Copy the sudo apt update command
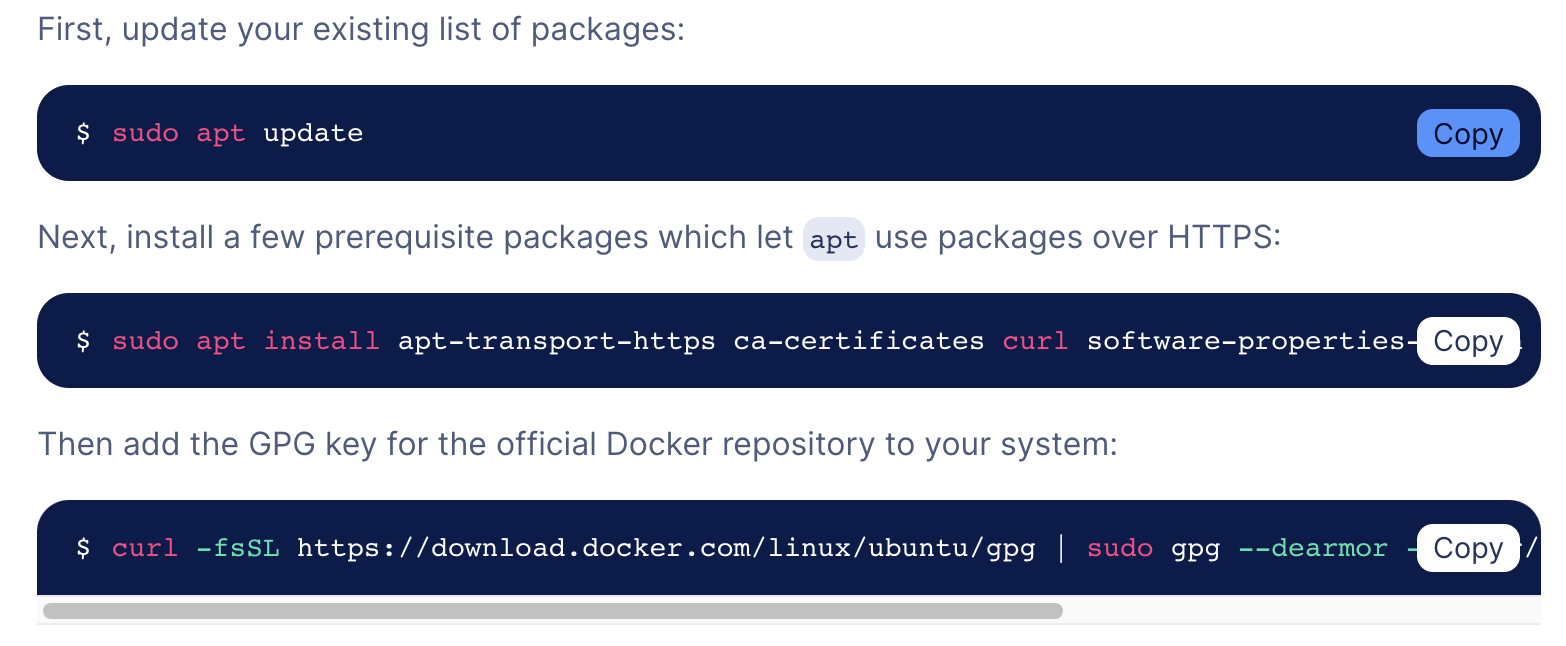1566x646 pixels. (1467, 134)
